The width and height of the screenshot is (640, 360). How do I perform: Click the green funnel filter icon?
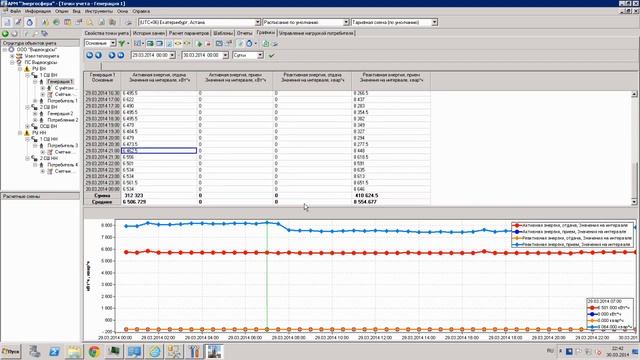(x=122, y=43)
